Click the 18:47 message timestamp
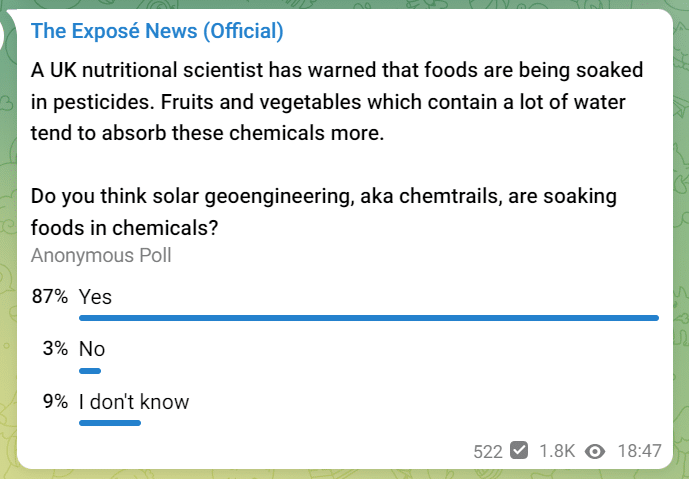689x479 pixels. (x=639, y=451)
